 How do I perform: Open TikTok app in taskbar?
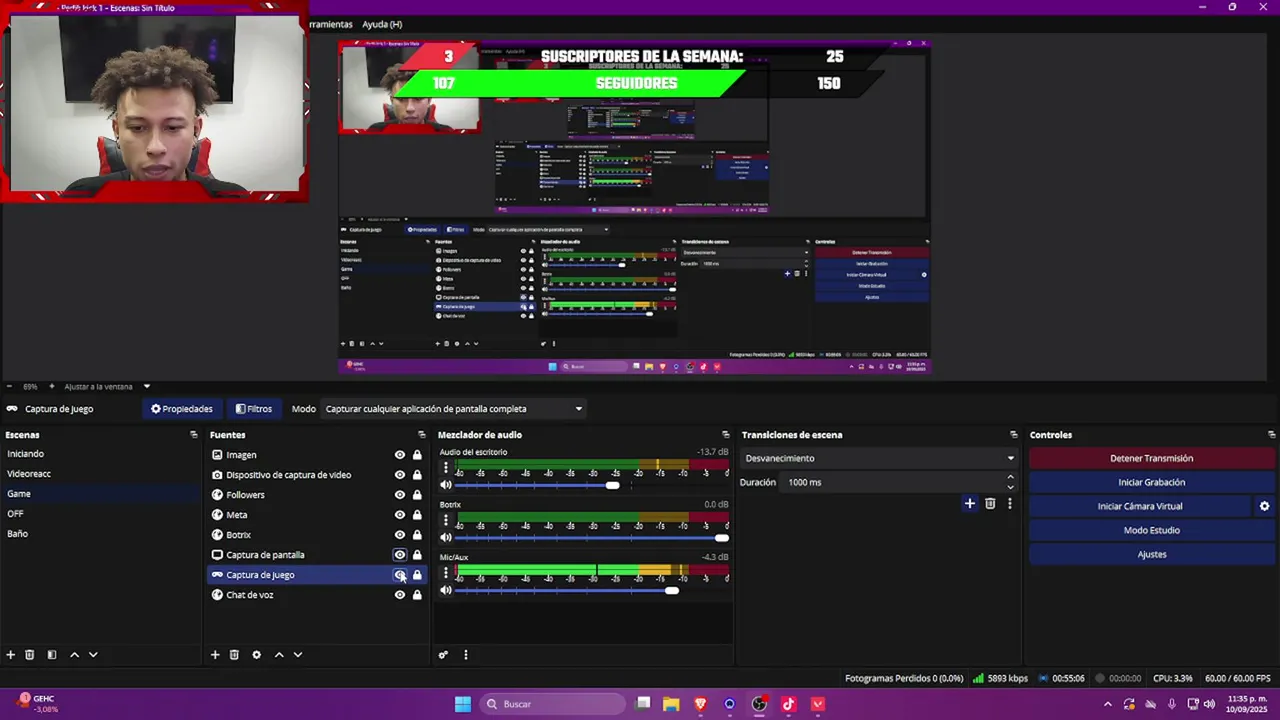(788, 704)
